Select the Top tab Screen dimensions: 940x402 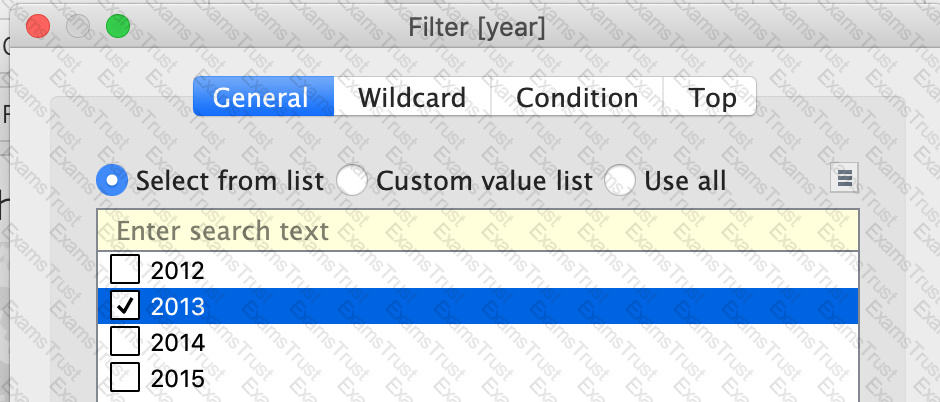coord(710,96)
